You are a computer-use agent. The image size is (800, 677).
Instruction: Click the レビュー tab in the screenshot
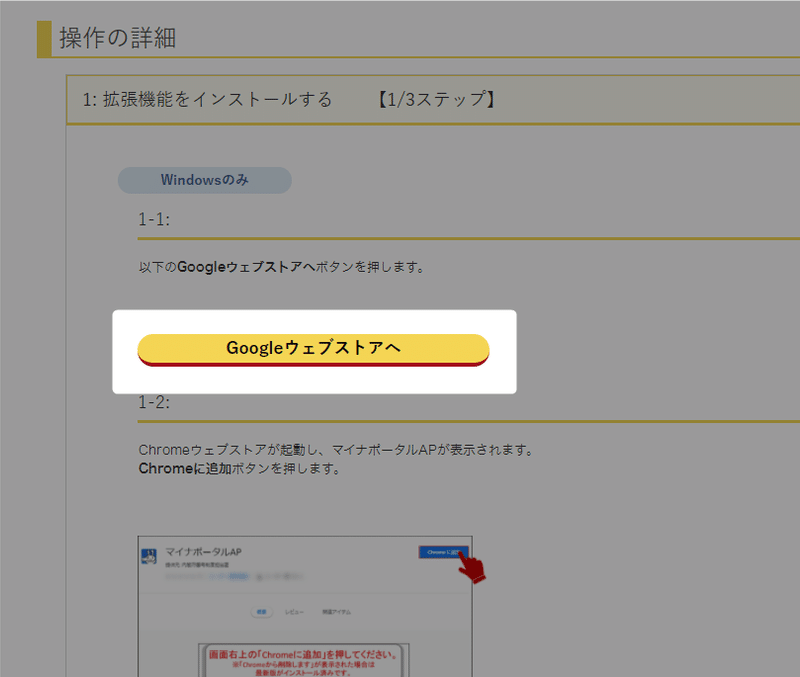pyautogui.click(x=294, y=612)
